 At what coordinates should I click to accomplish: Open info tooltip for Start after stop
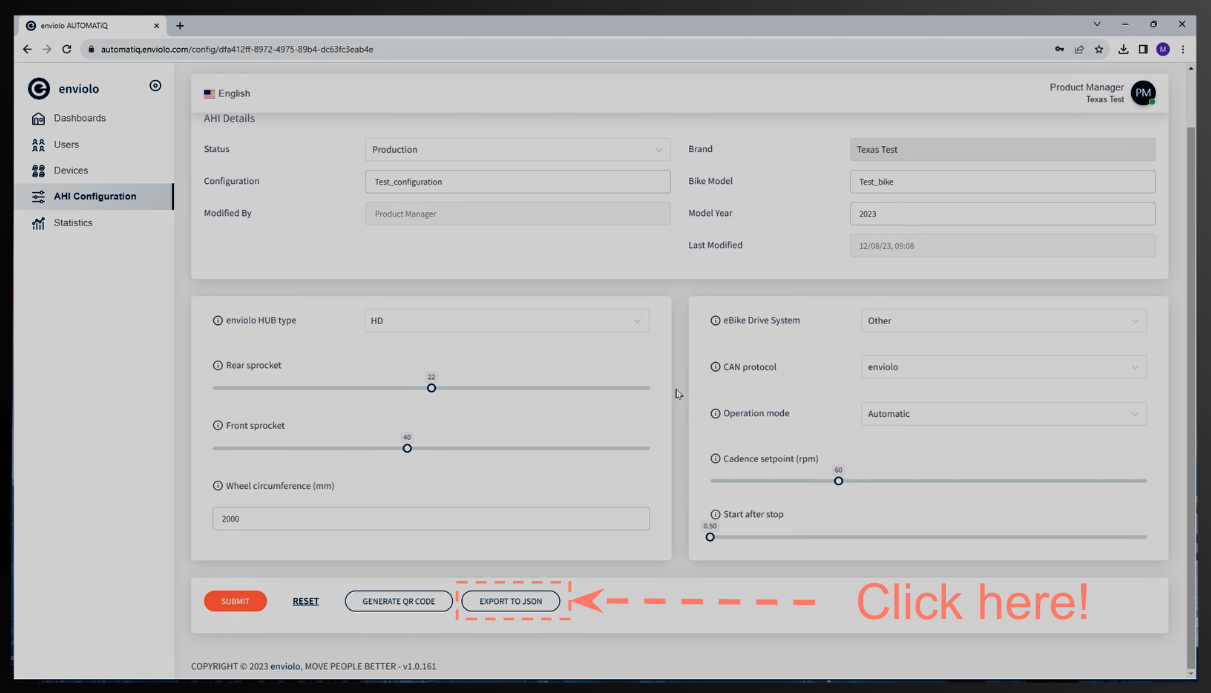(x=715, y=514)
